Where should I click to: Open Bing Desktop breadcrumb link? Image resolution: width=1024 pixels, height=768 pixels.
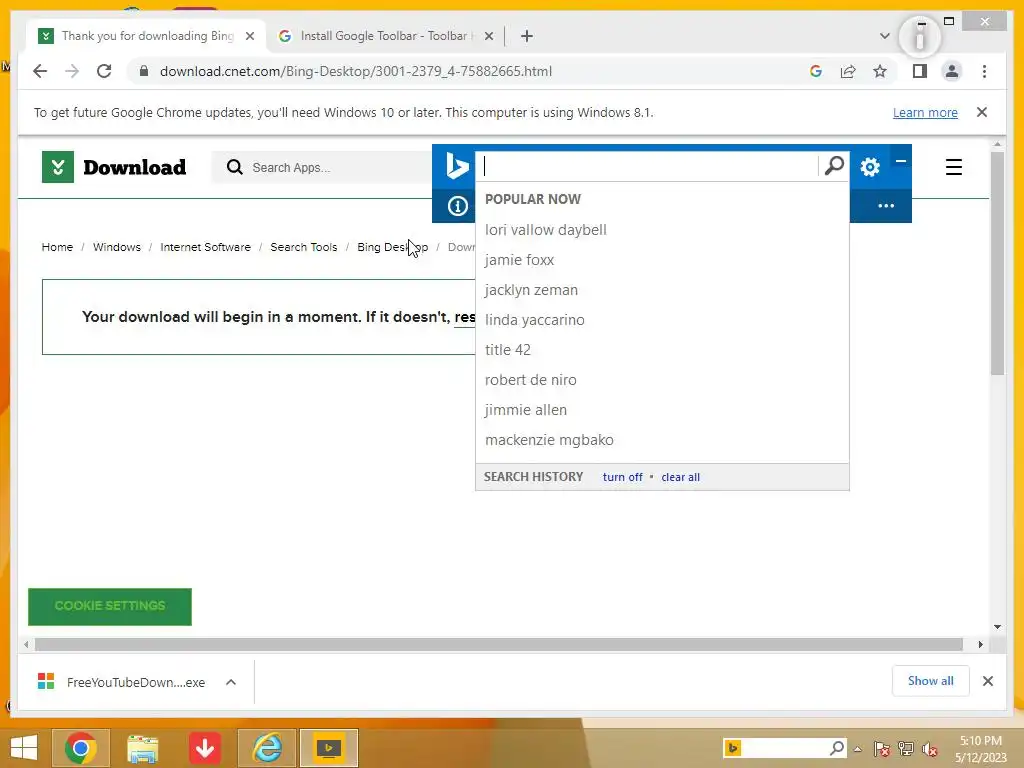pos(392,247)
